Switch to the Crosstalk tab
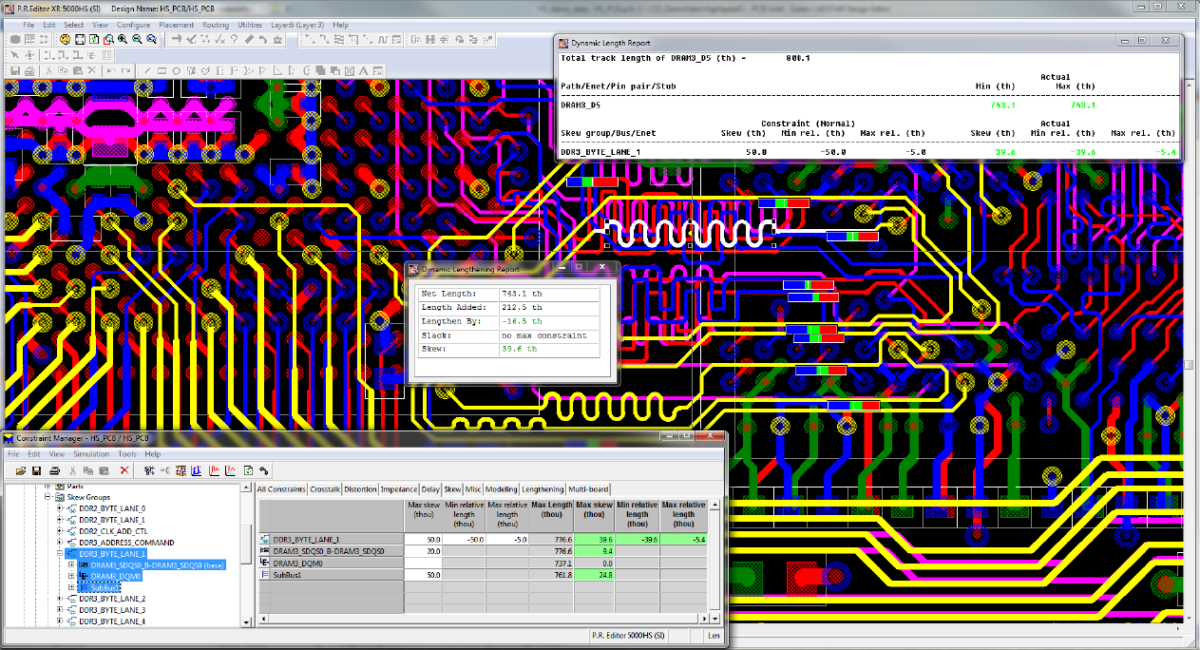 [x=323, y=489]
